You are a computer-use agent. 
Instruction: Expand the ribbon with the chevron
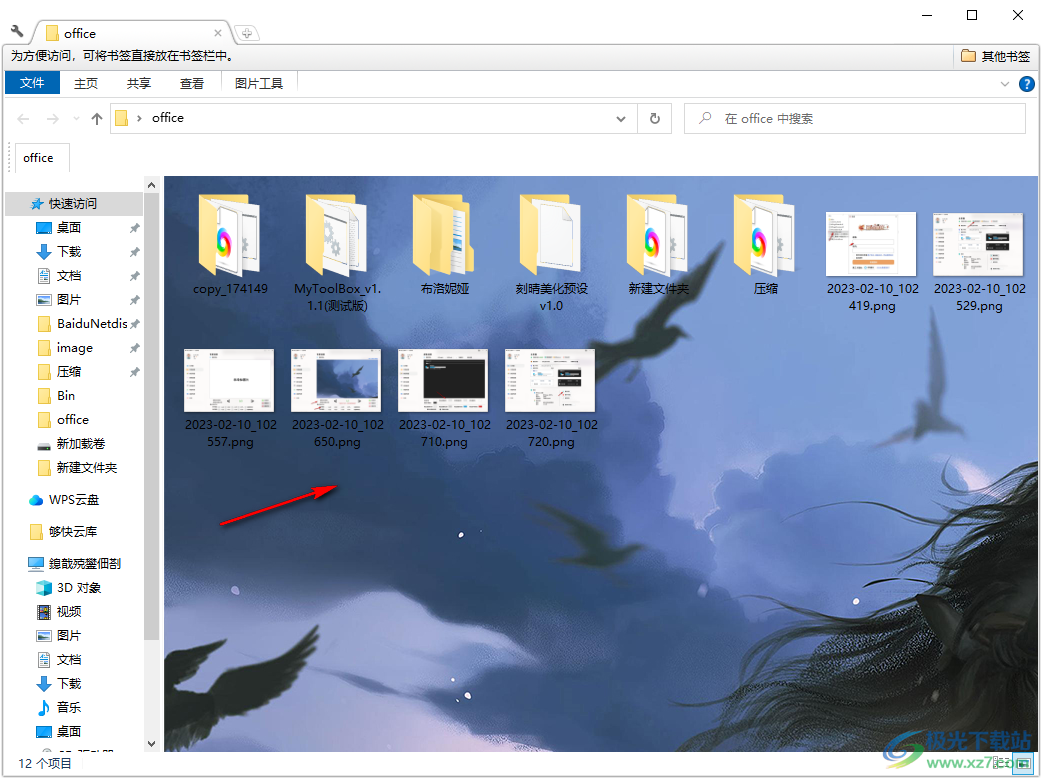pos(1005,84)
